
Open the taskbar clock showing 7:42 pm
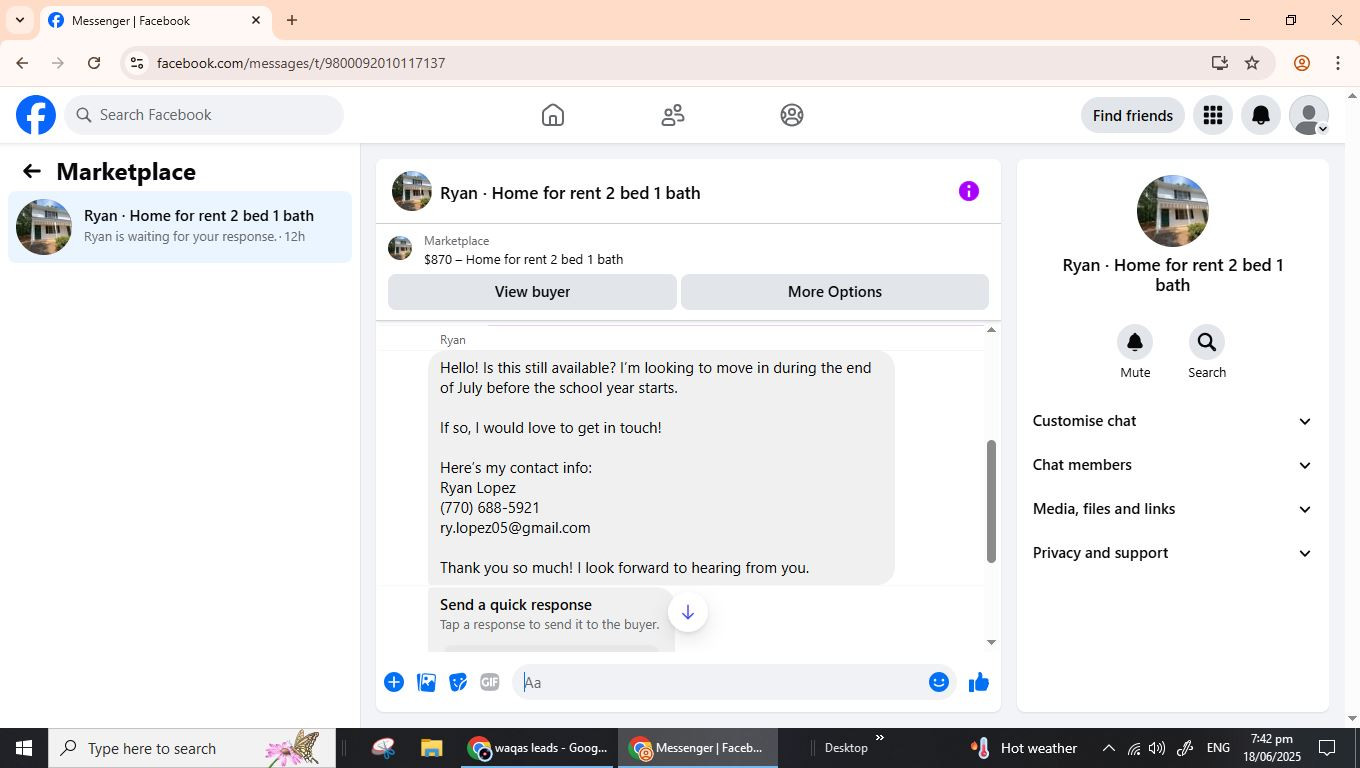[1270, 748]
